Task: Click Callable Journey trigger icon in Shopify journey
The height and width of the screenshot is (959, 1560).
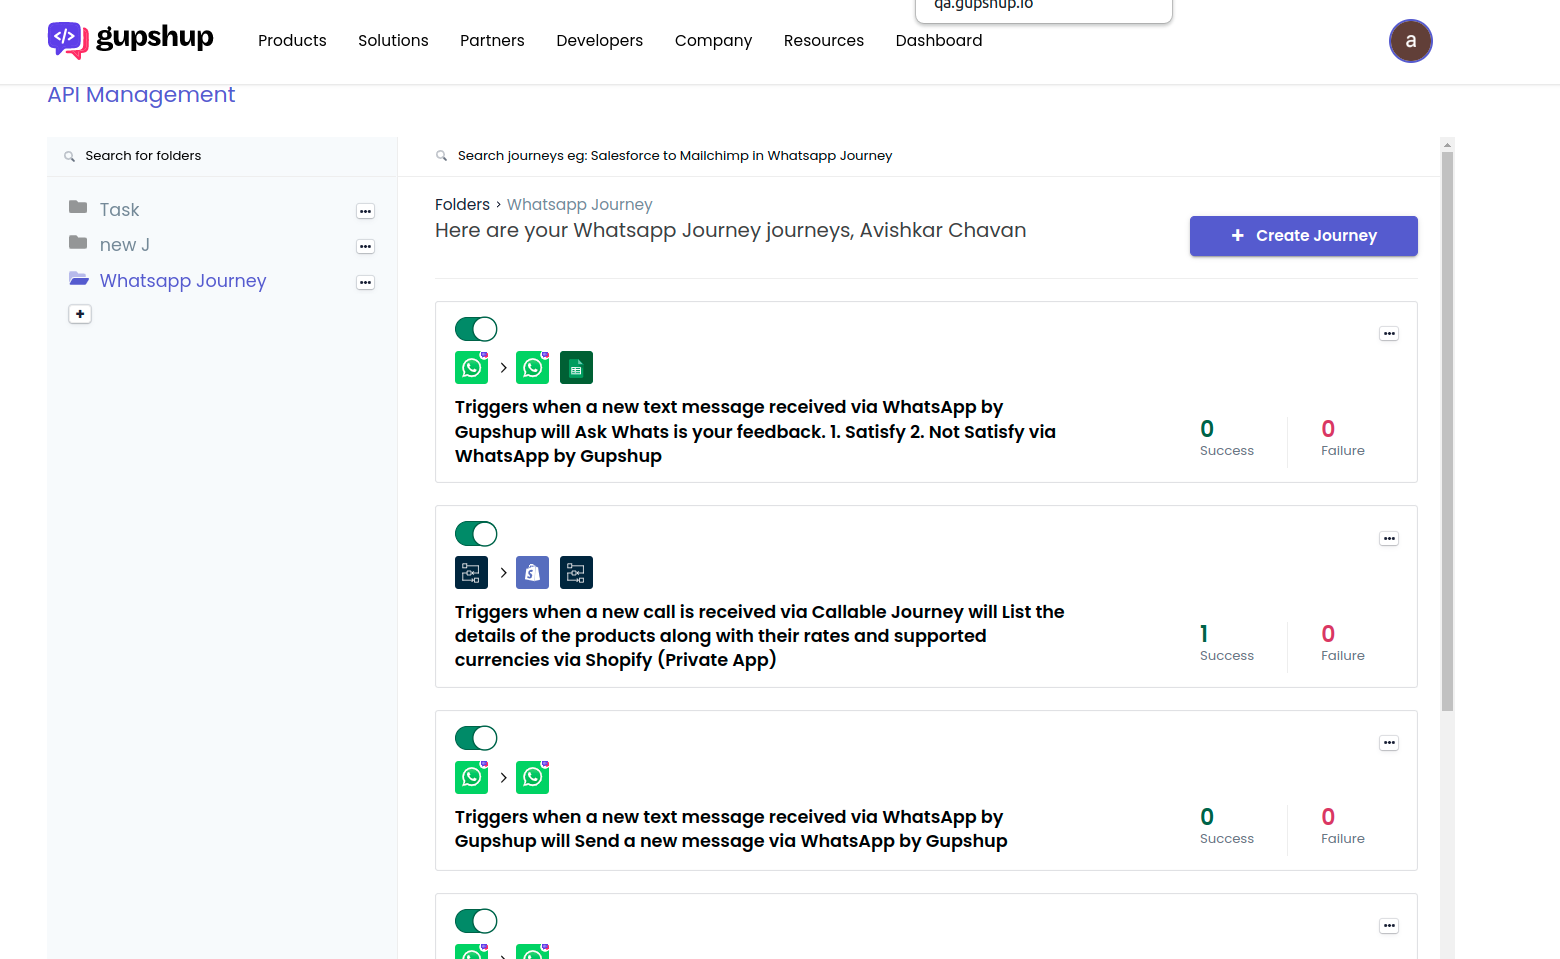Action: (471, 573)
